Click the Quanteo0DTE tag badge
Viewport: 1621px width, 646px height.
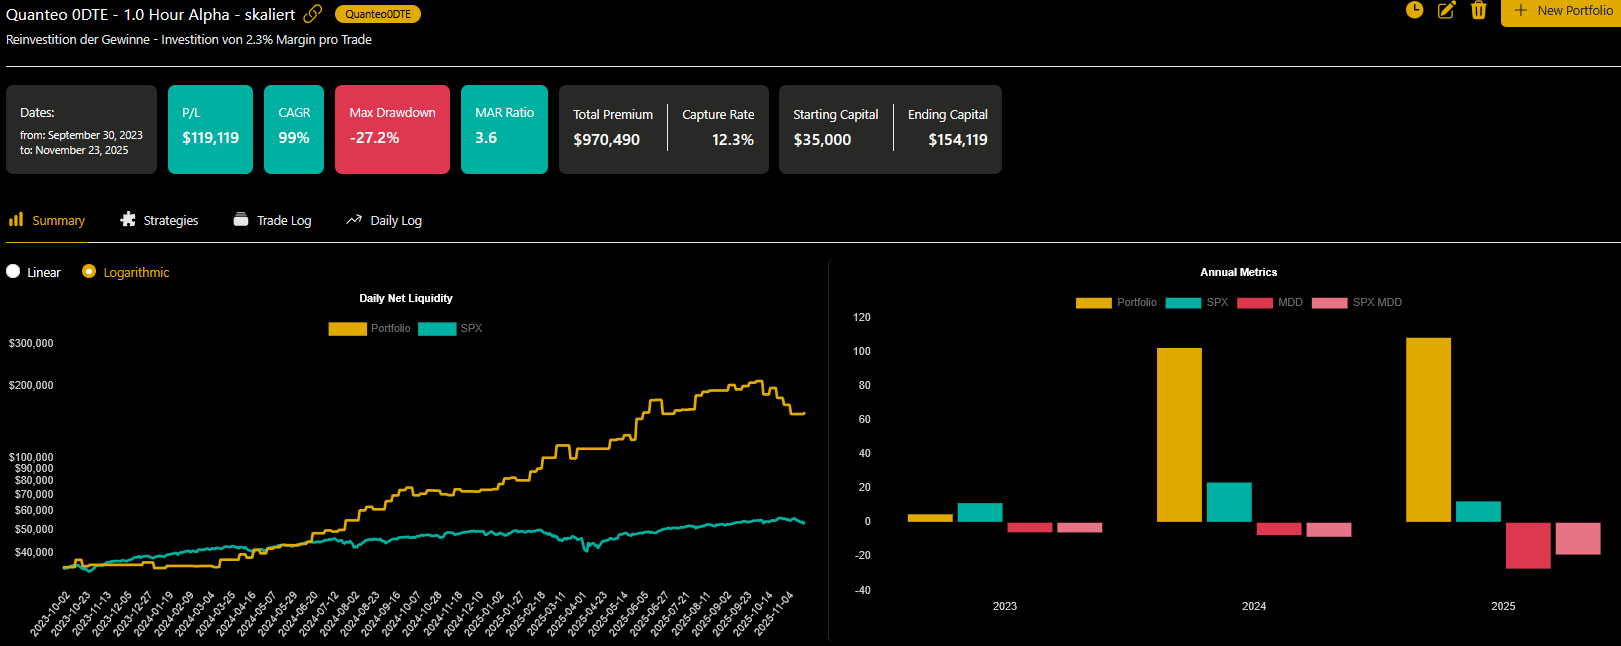pyautogui.click(x=378, y=14)
